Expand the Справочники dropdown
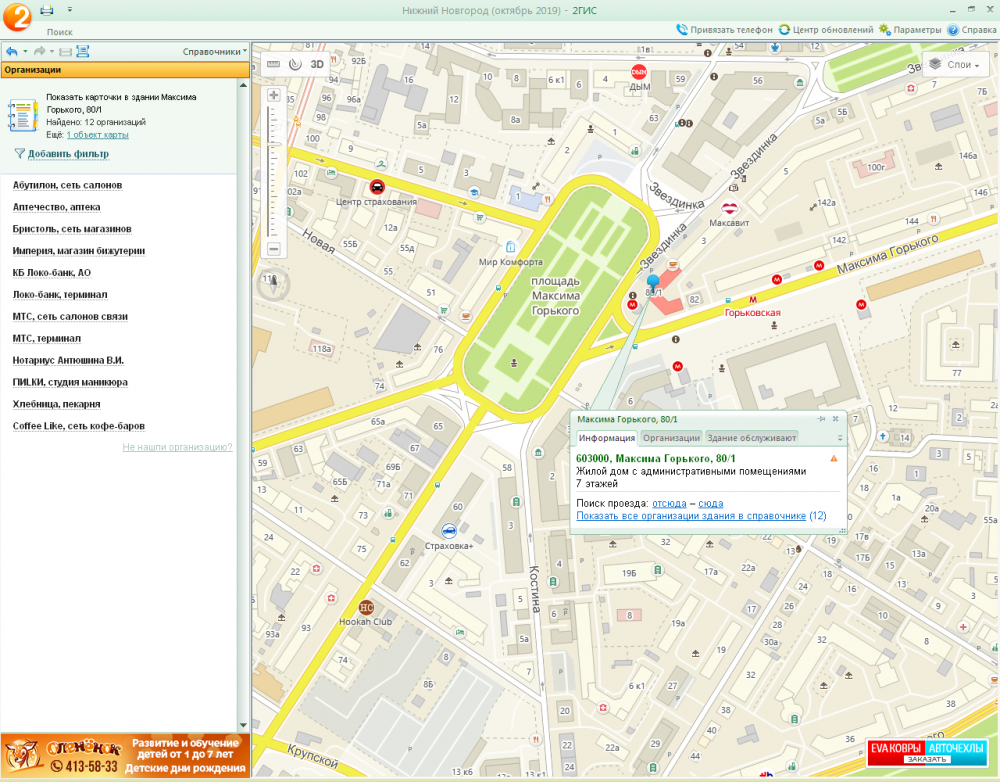 tap(214, 51)
